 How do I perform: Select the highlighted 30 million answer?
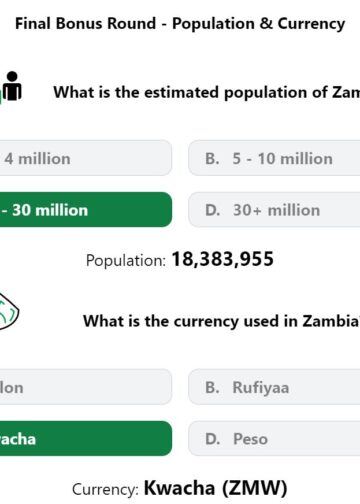point(86,210)
